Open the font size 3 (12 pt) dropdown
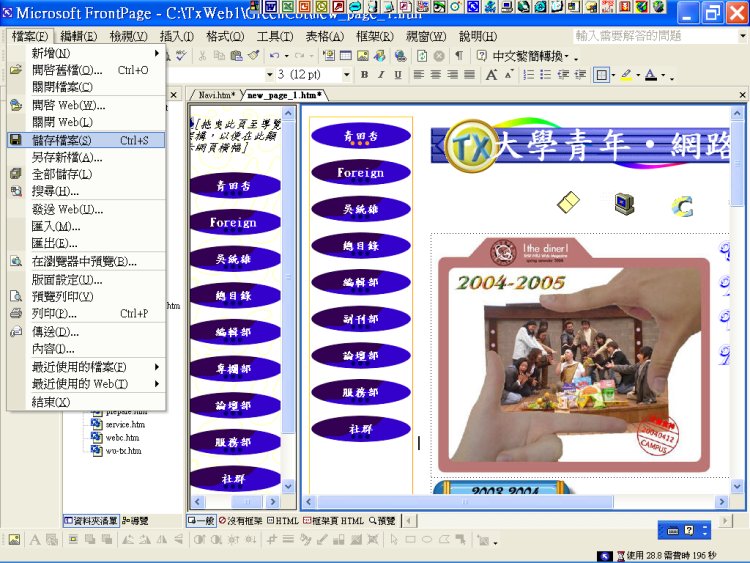The image size is (750, 563). pyautogui.click(x=346, y=75)
